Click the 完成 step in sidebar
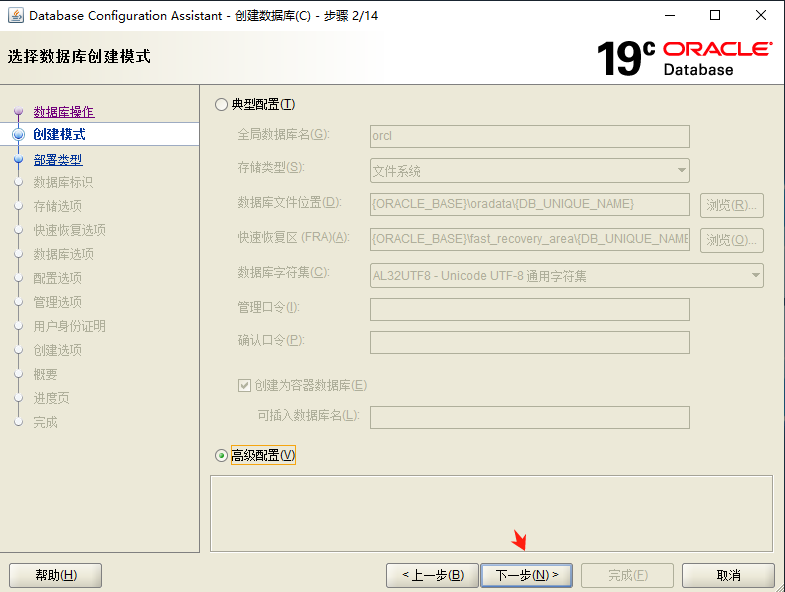Viewport: 785px width, 592px height. (x=46, y=423)
